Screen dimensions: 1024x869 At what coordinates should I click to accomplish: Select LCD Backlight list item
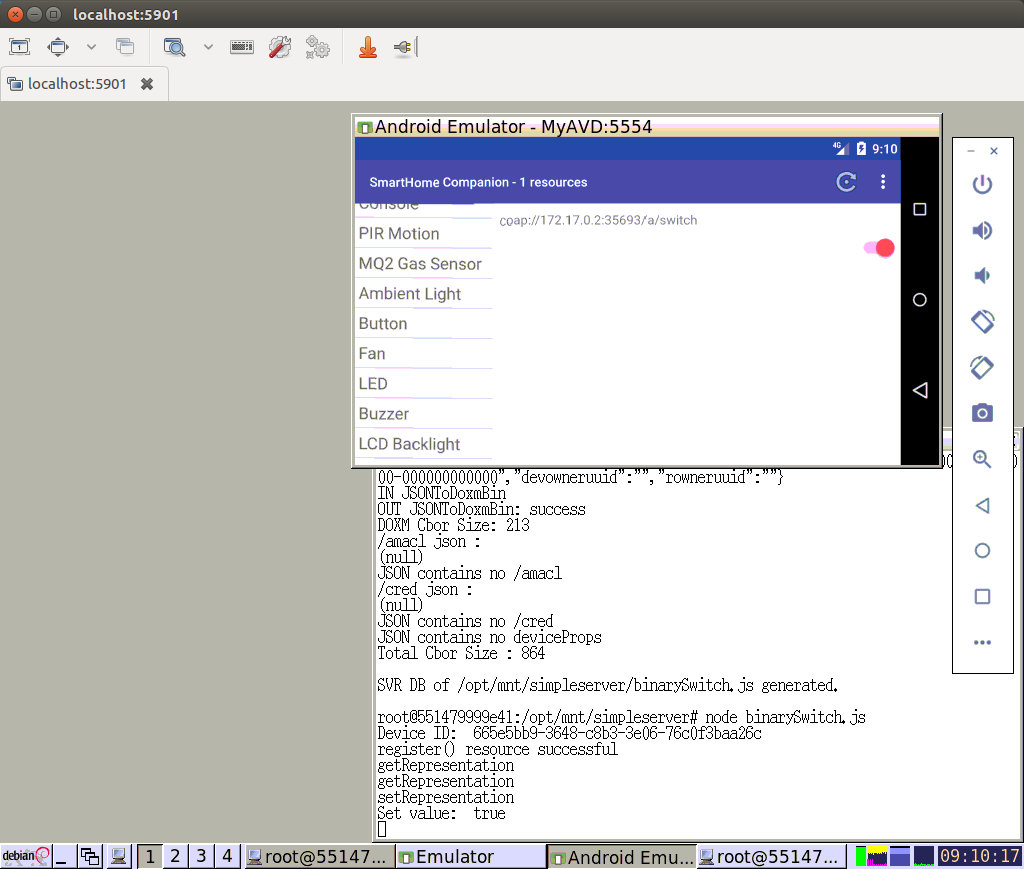coord(424,444)
